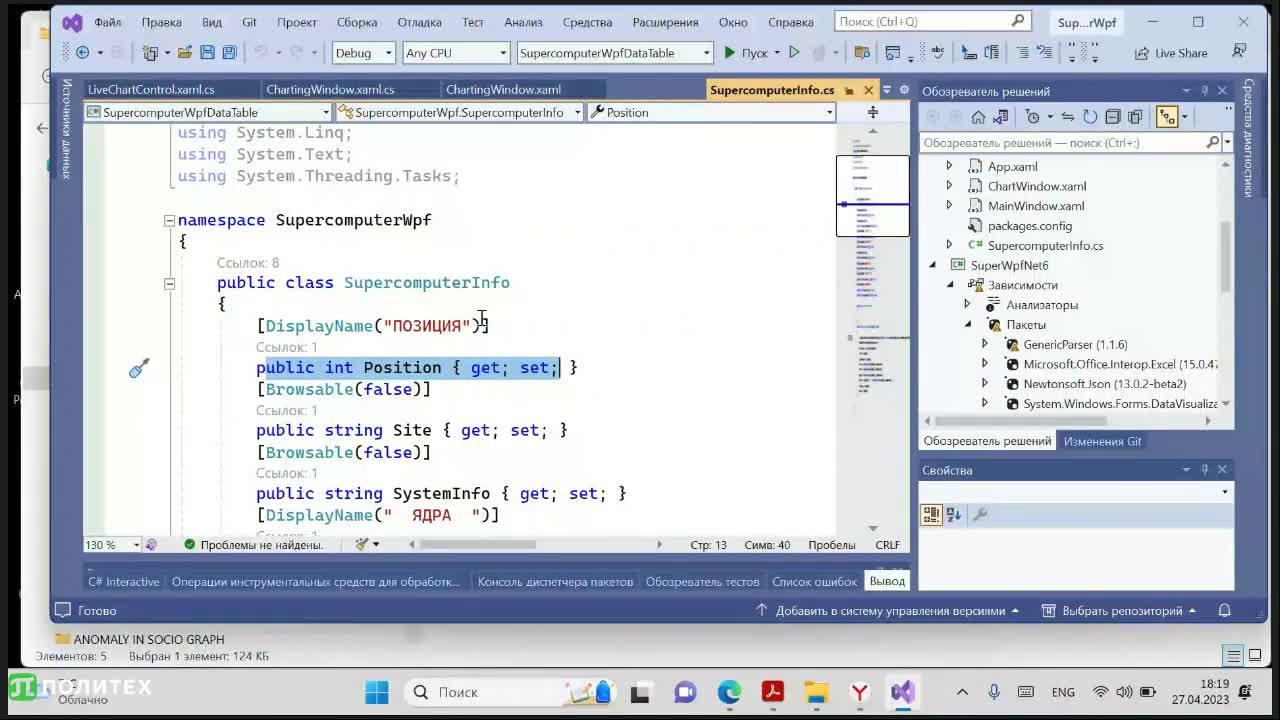1280x720 pixels.
Task: Open the Сборка menu
Action: (x=357, y=22)
